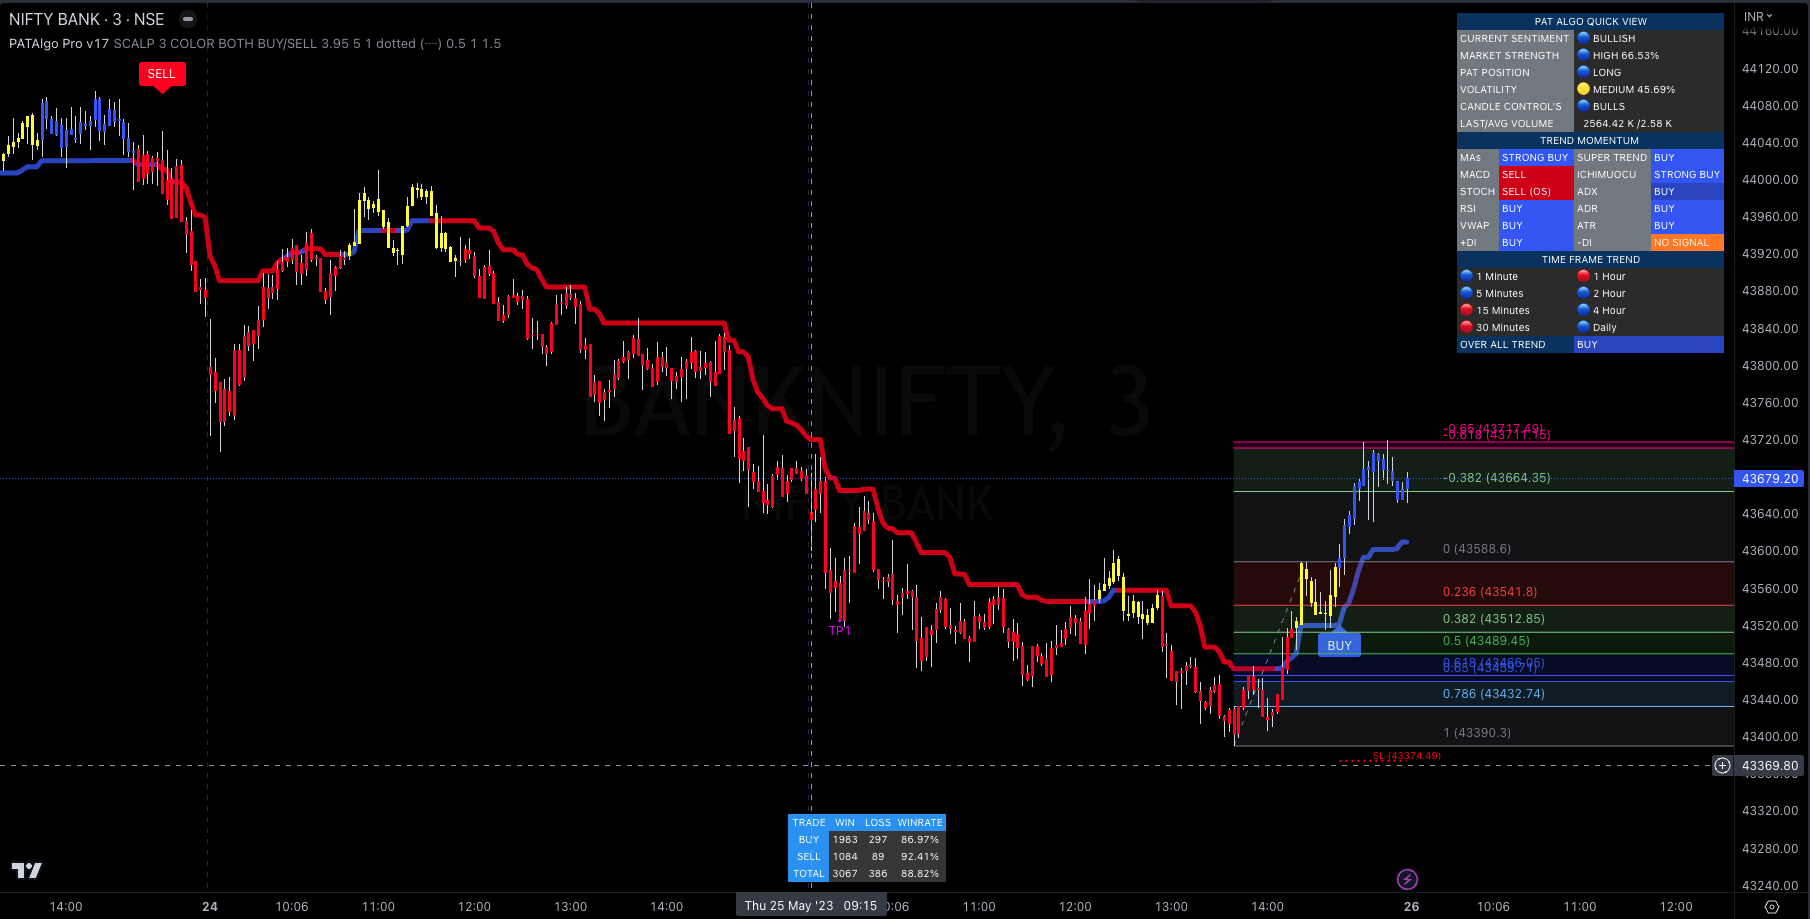Select the Fibonacci level 0.786 (43432.74)
This screenshot has width=1810, height=919.
click(x=1494, y=694)
